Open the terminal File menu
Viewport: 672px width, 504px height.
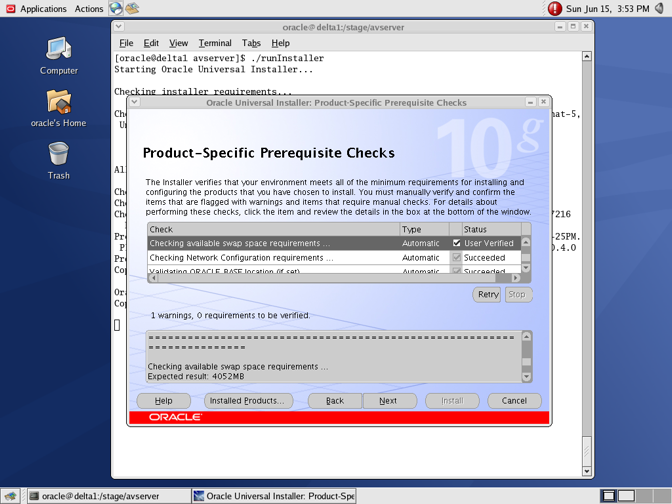click(x=126, y=43)
